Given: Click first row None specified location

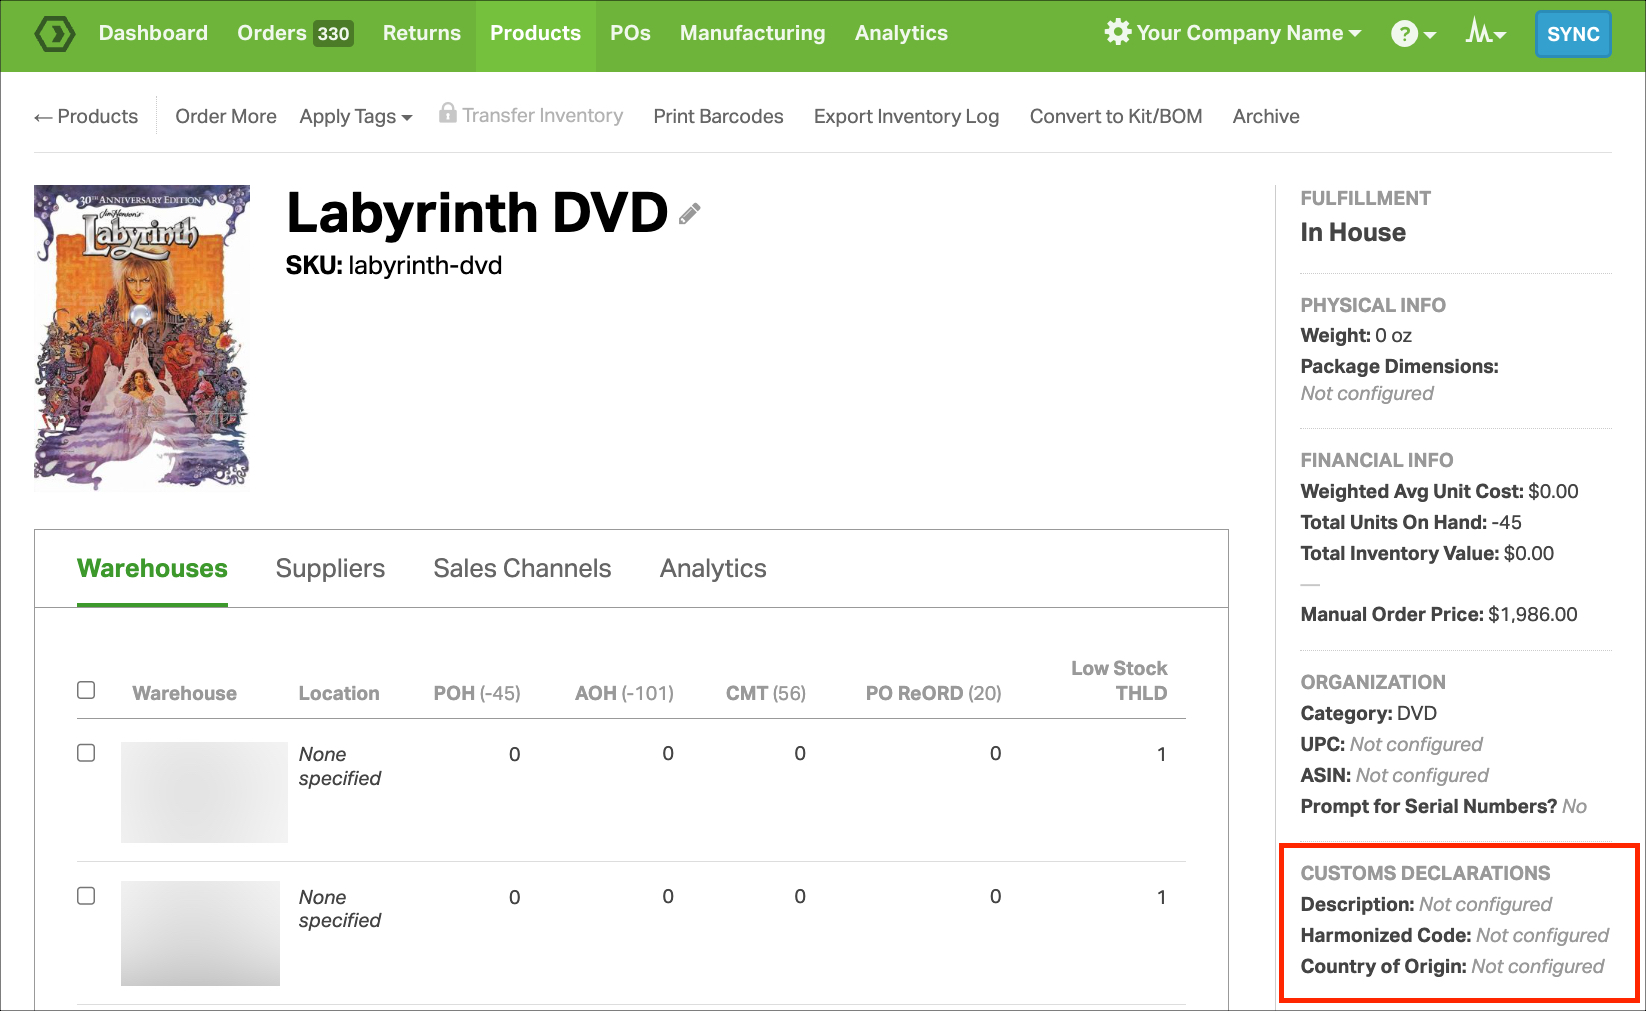Looking at the screenshot, I should point(340,766).
